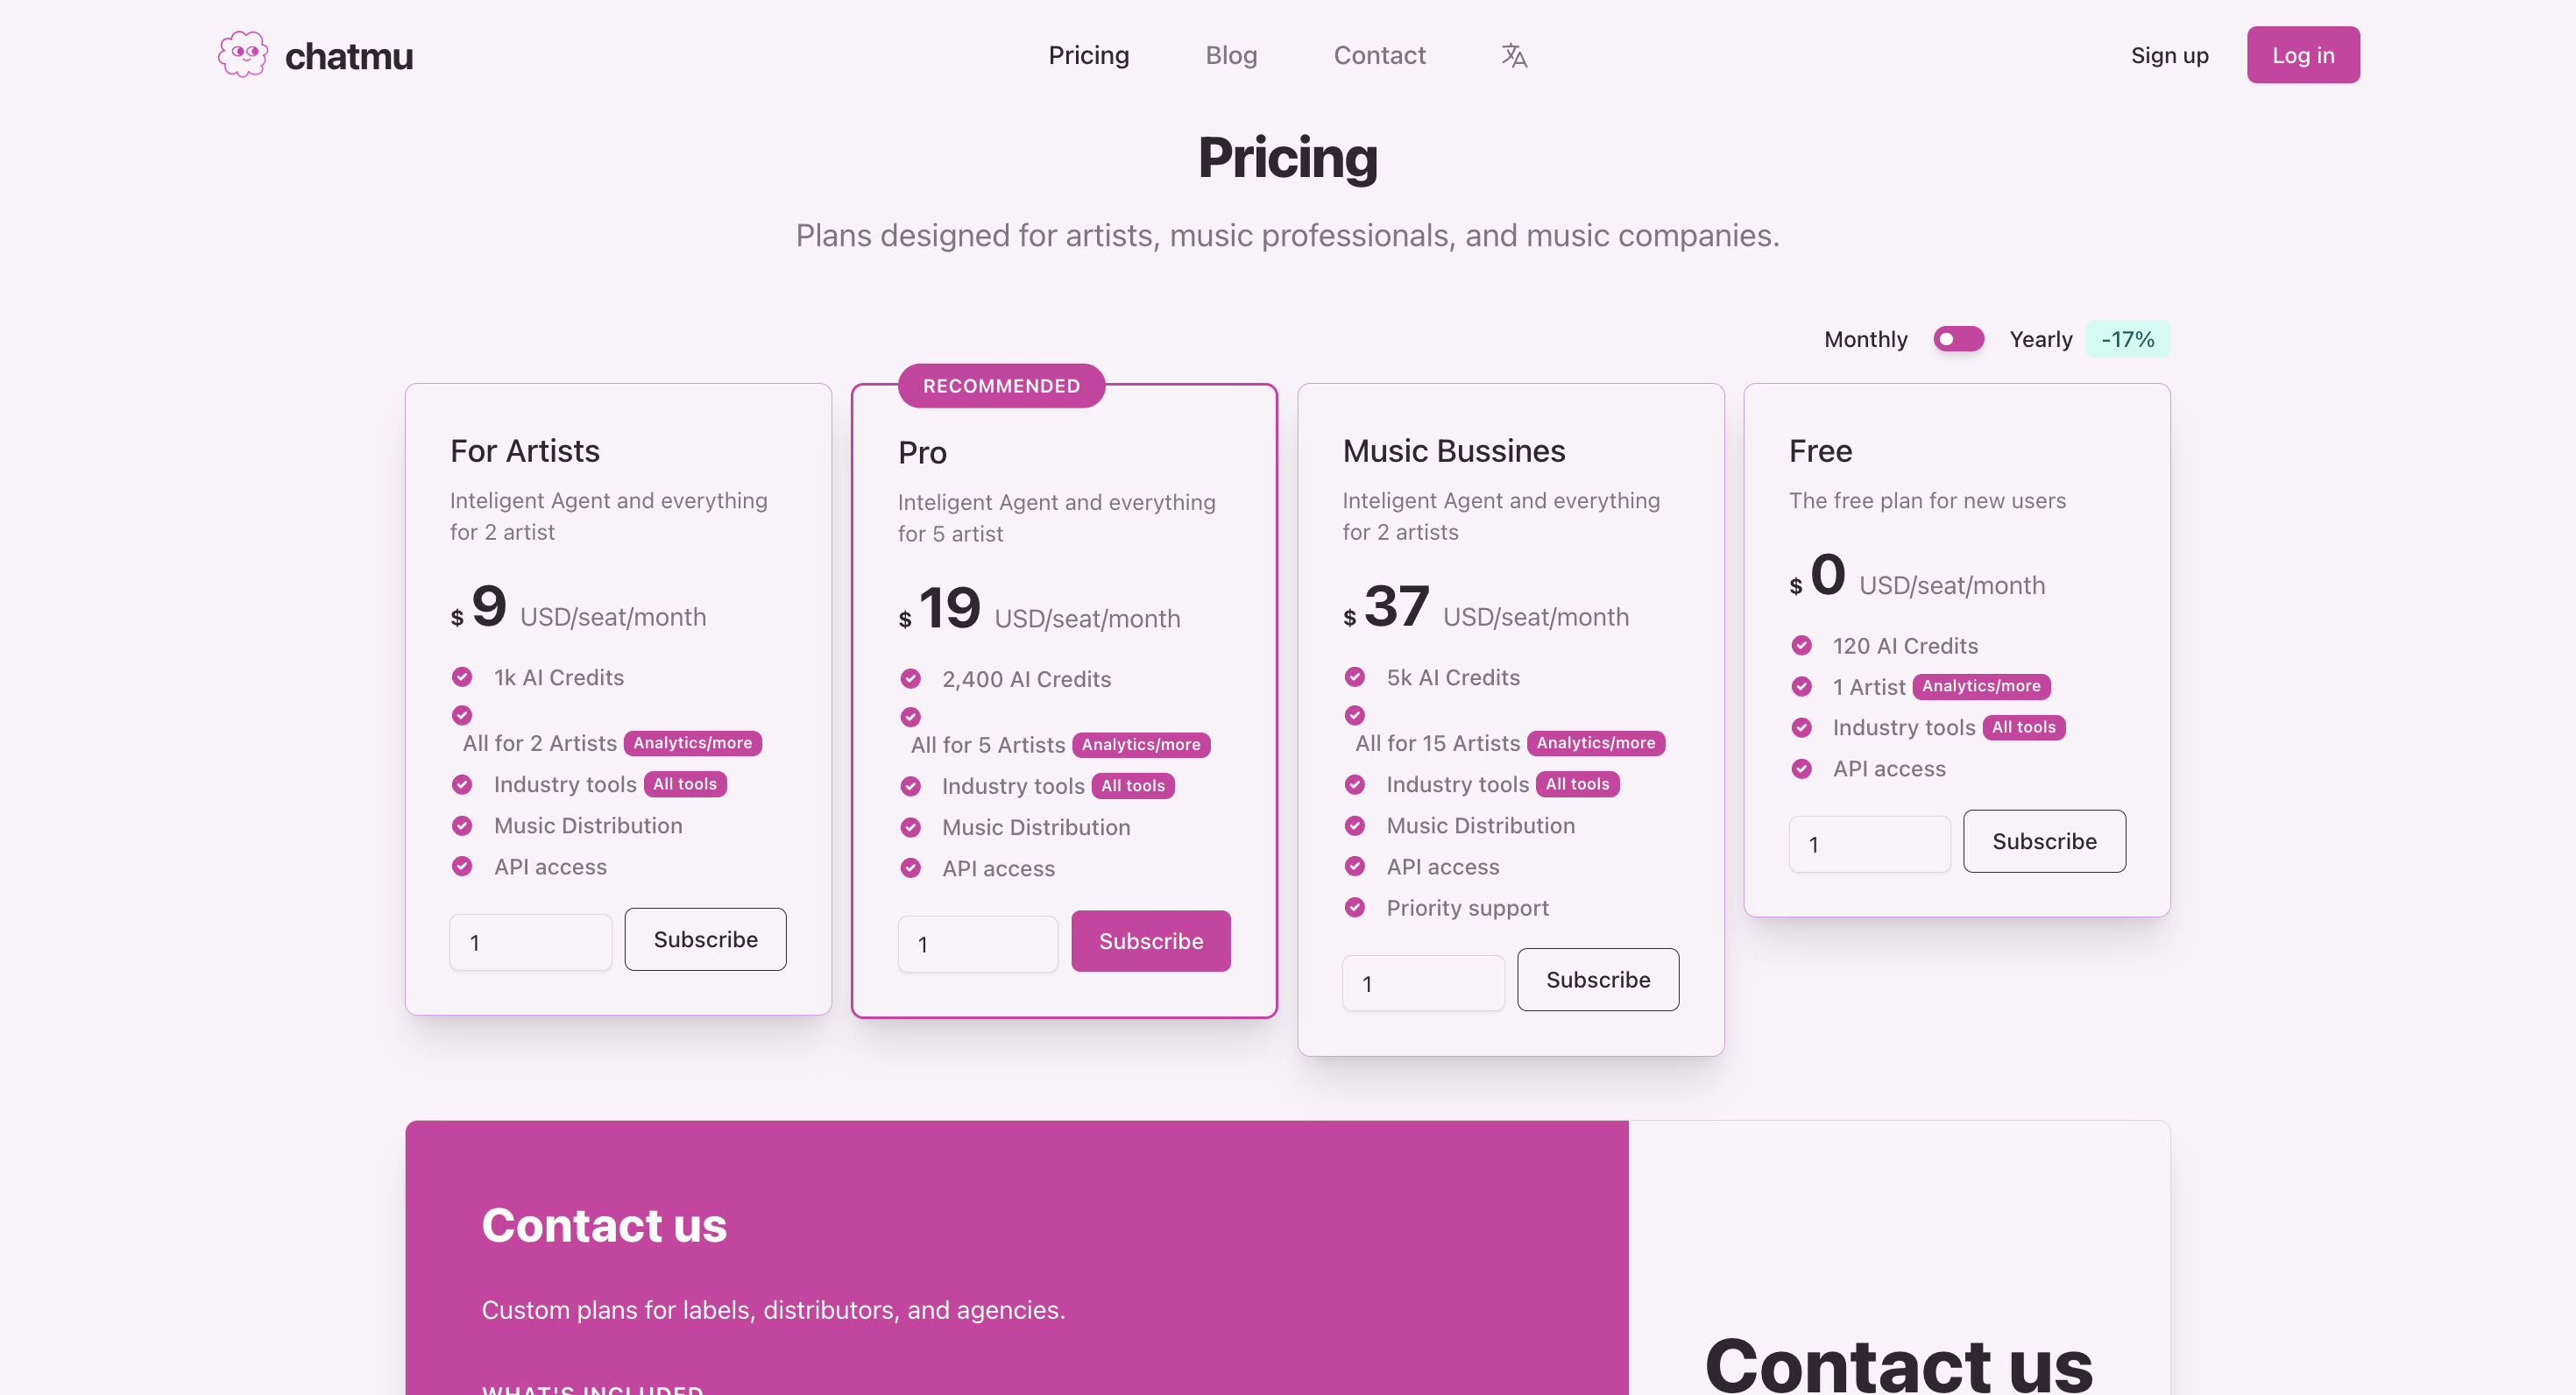
Task: Click the checkmark beside API access in Free plan
Action: [x=1803, y=768]
